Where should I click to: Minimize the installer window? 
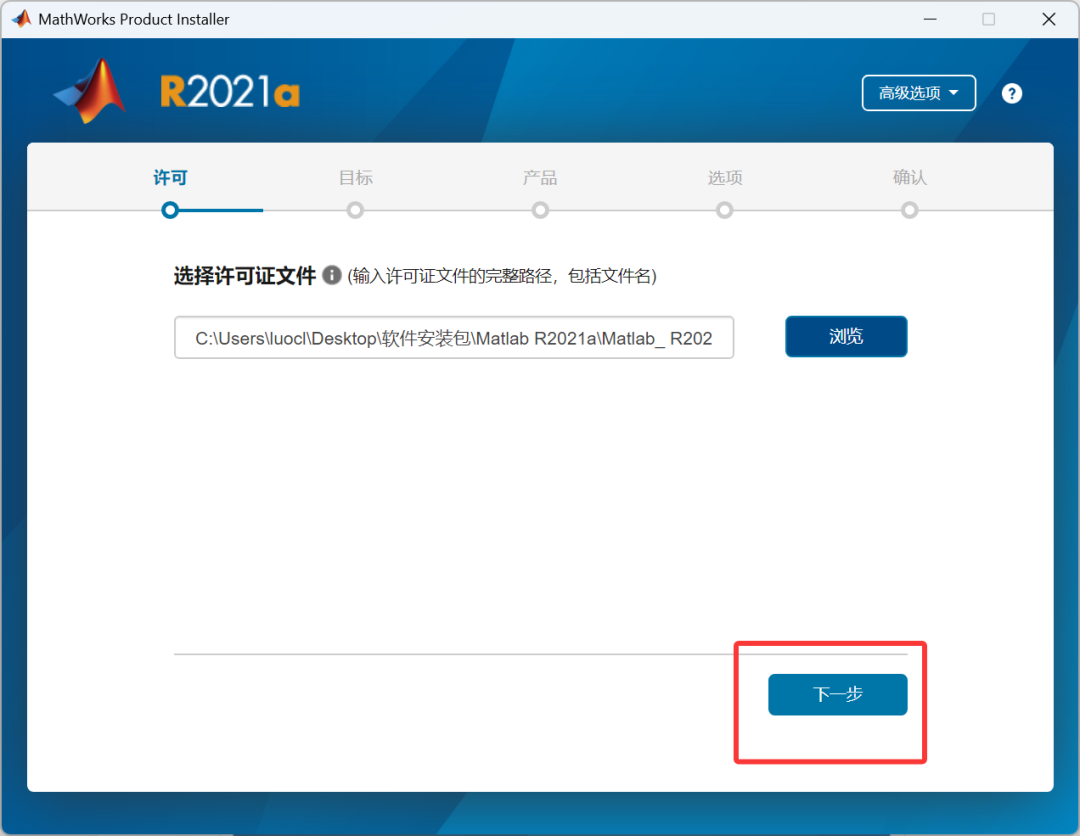coord(930,19)
